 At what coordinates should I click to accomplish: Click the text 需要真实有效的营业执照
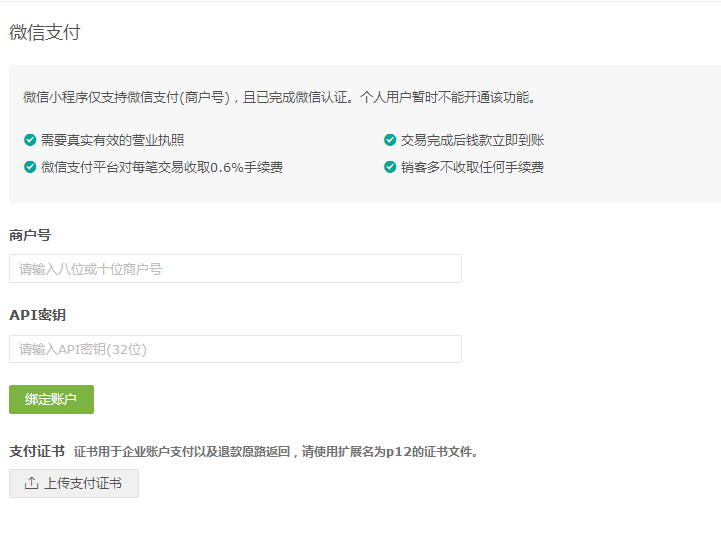(113, 140)
